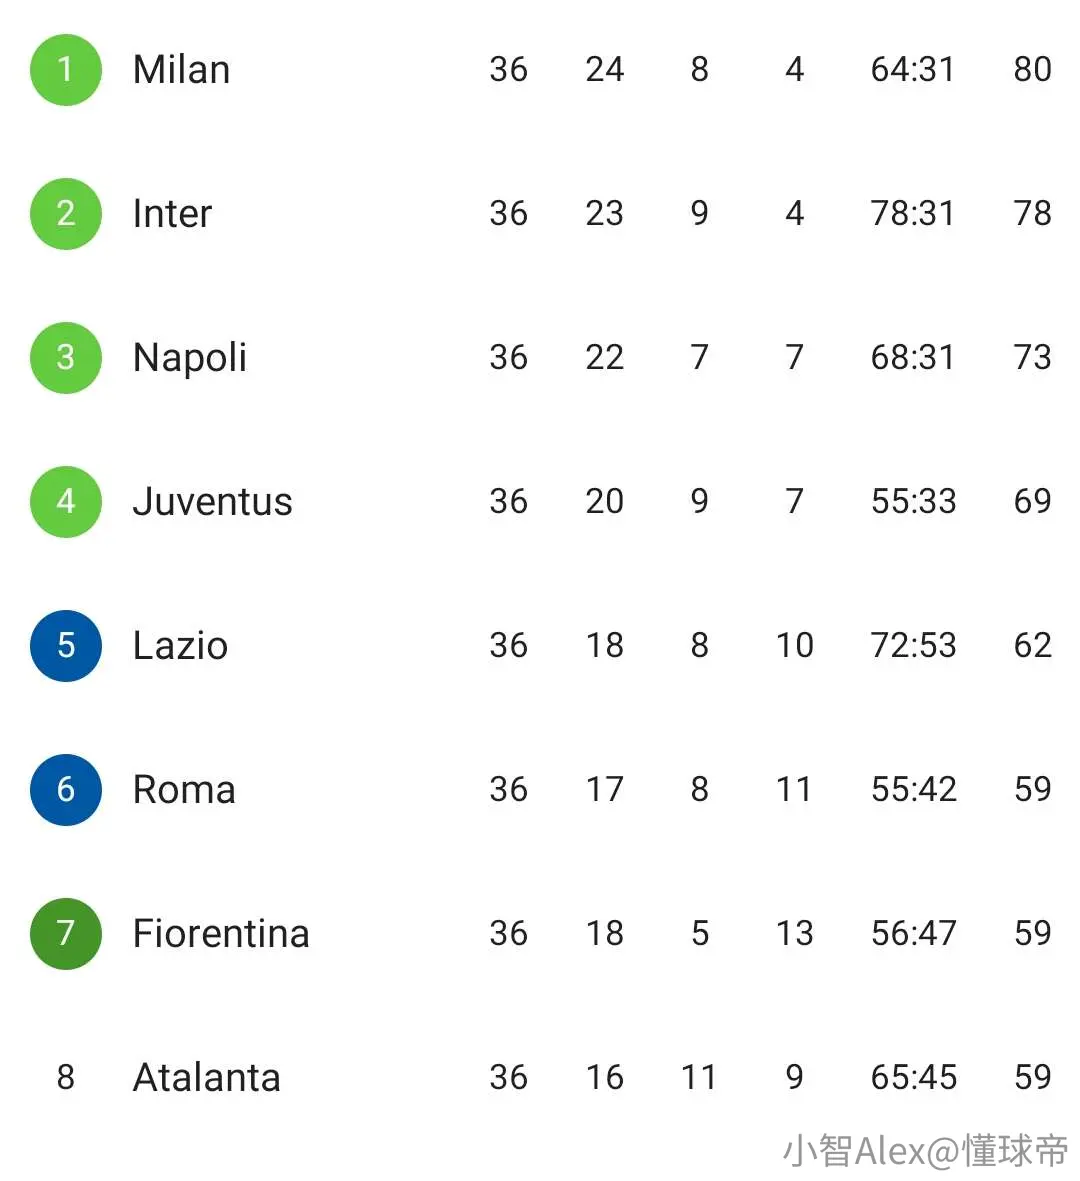Viewport: 1080px width, 1181px height.
Task: Select the Lazio team name
Action: [x=180, y=645]
